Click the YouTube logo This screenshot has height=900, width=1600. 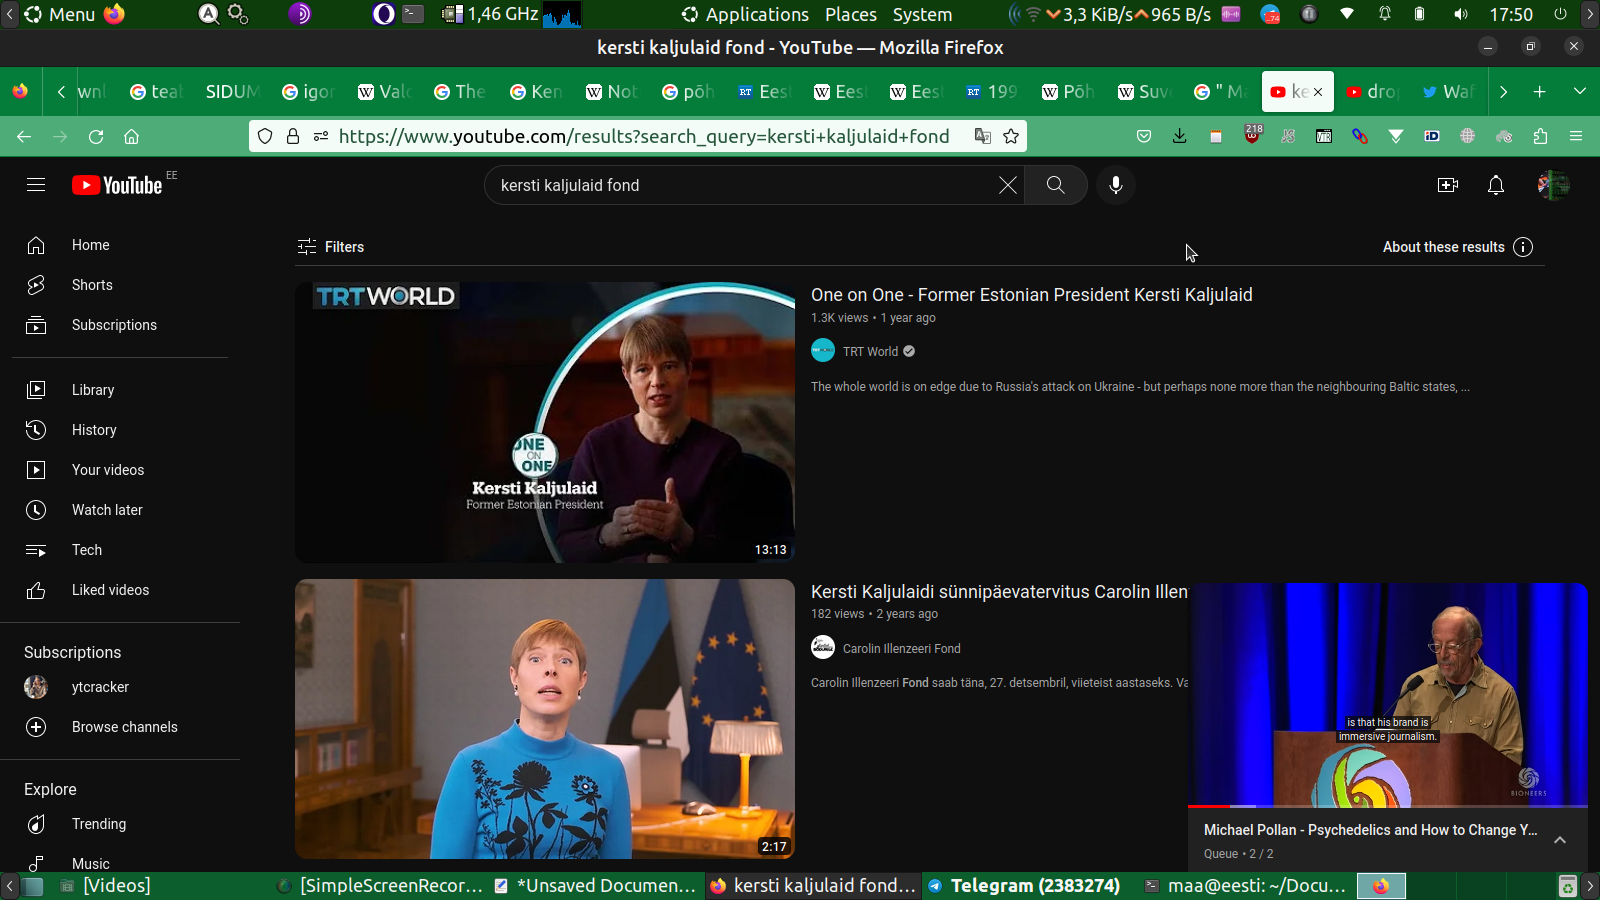pos(117,185)
